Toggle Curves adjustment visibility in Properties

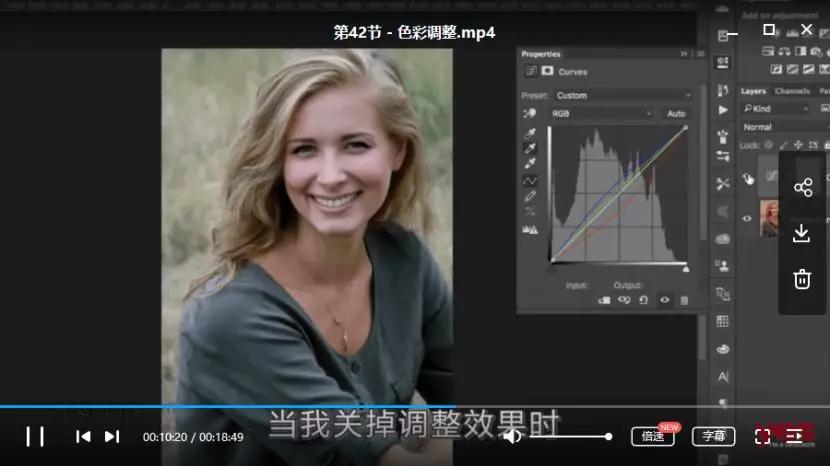(665, 300)
